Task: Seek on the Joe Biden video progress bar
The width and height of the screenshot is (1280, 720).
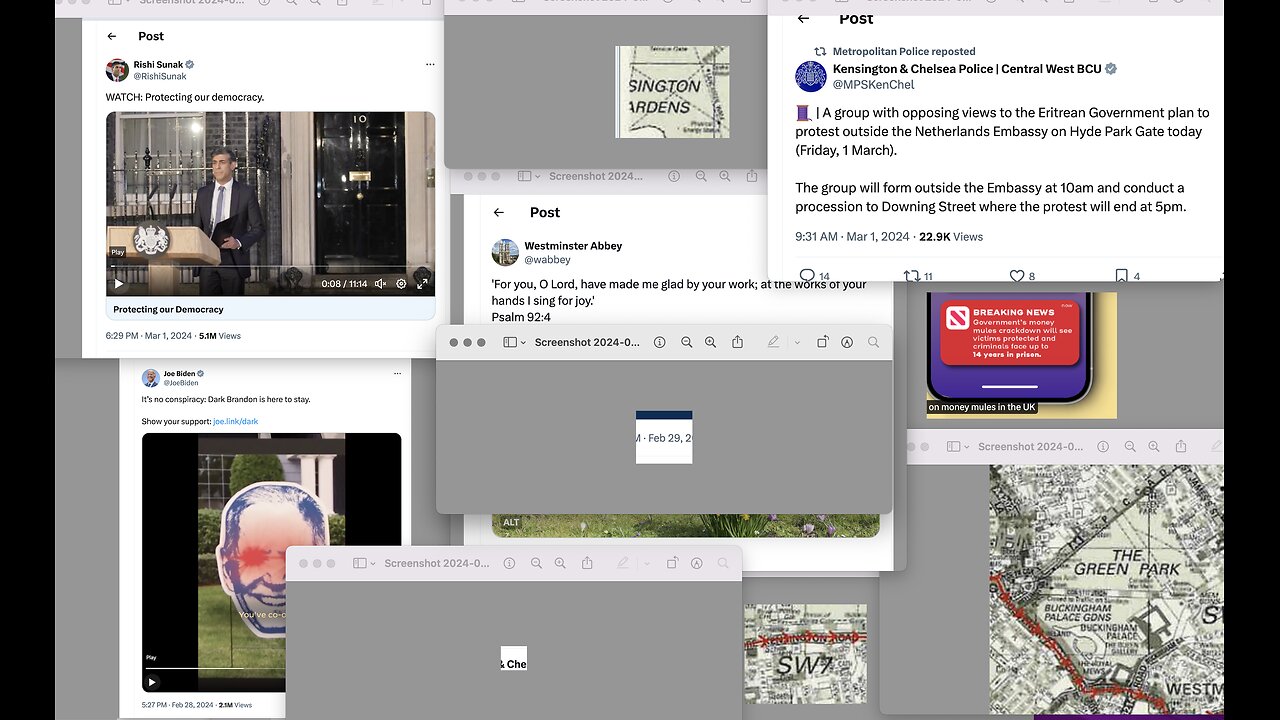Action: pos(270,667)
